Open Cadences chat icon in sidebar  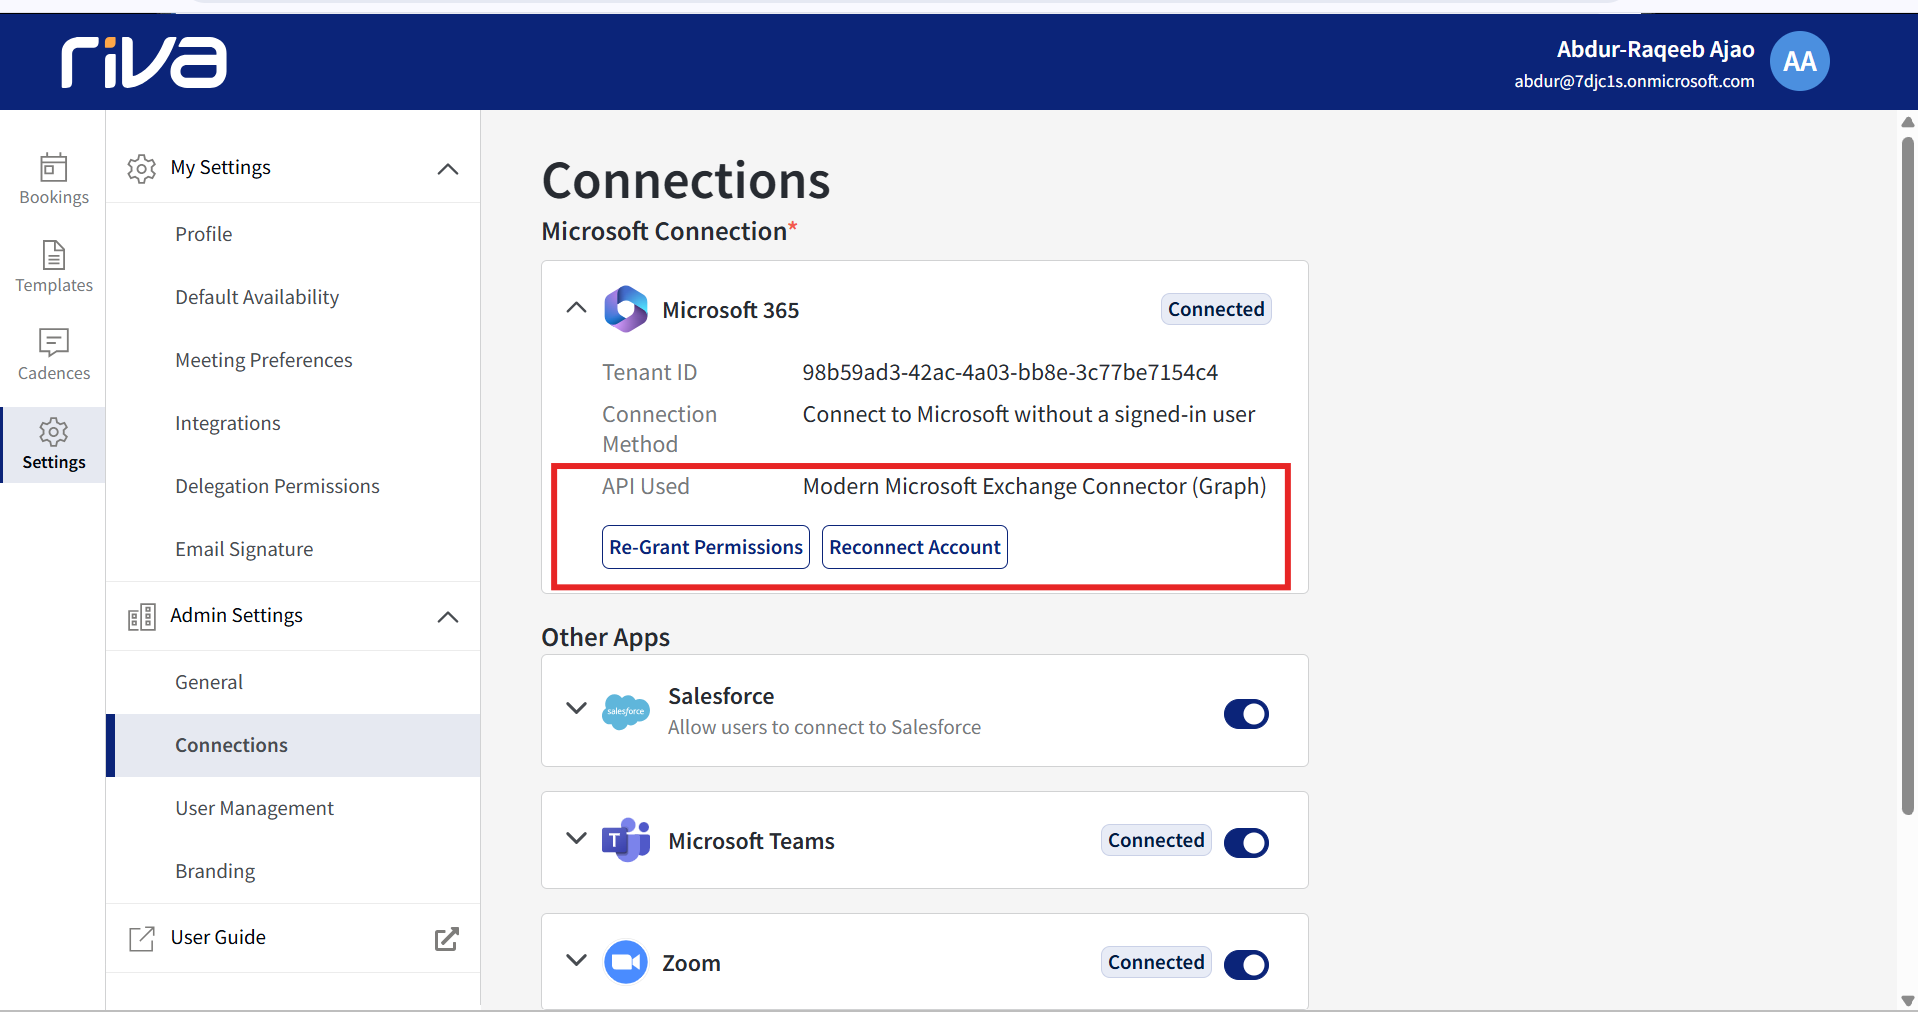click(x=54, y=343)
